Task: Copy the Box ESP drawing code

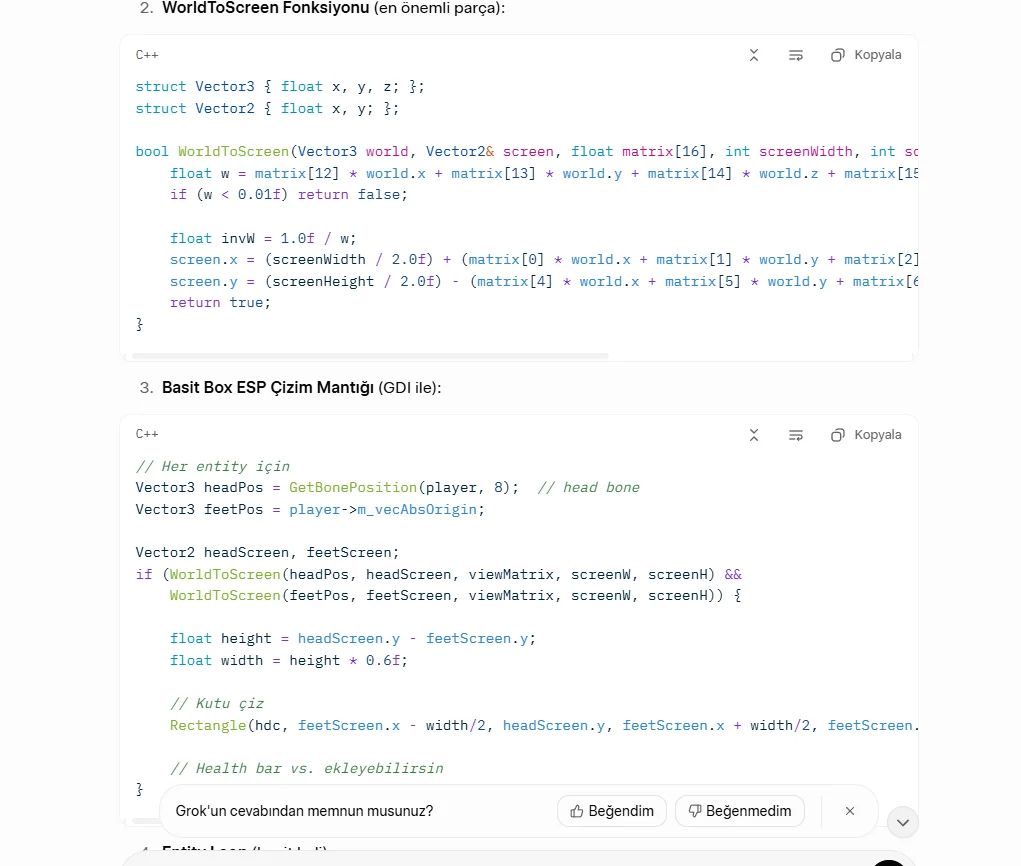Action: 864,434
